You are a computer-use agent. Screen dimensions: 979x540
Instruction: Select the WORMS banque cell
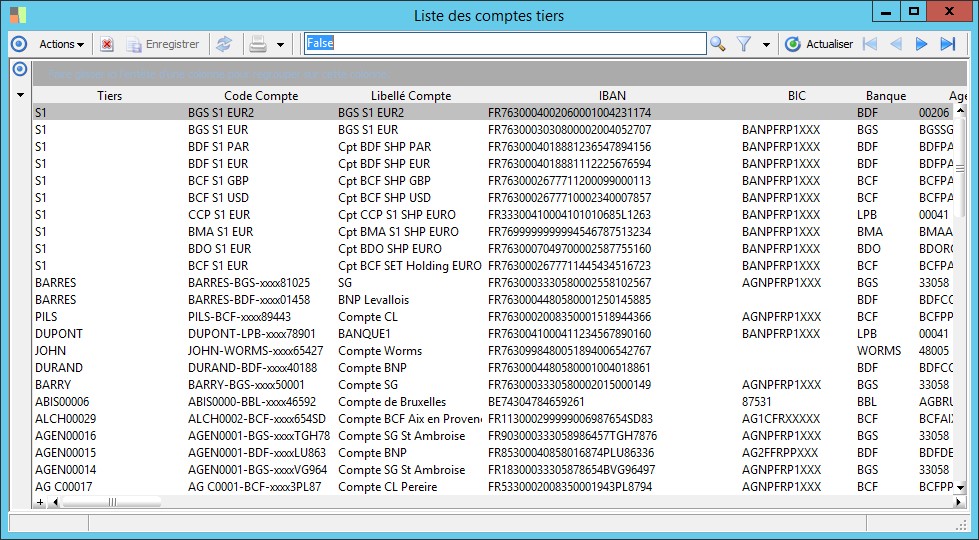[x=886, y=351]
